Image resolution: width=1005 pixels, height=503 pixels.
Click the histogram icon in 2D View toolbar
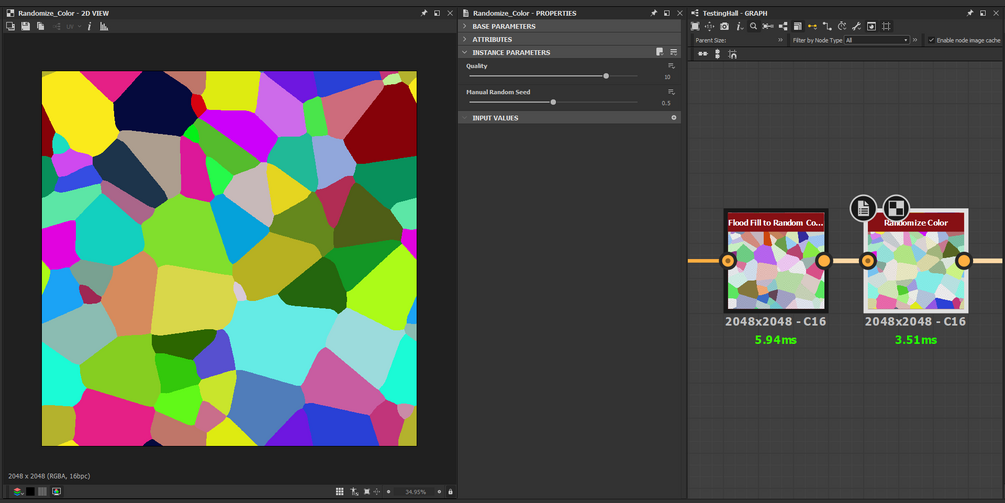coord(104,26)
